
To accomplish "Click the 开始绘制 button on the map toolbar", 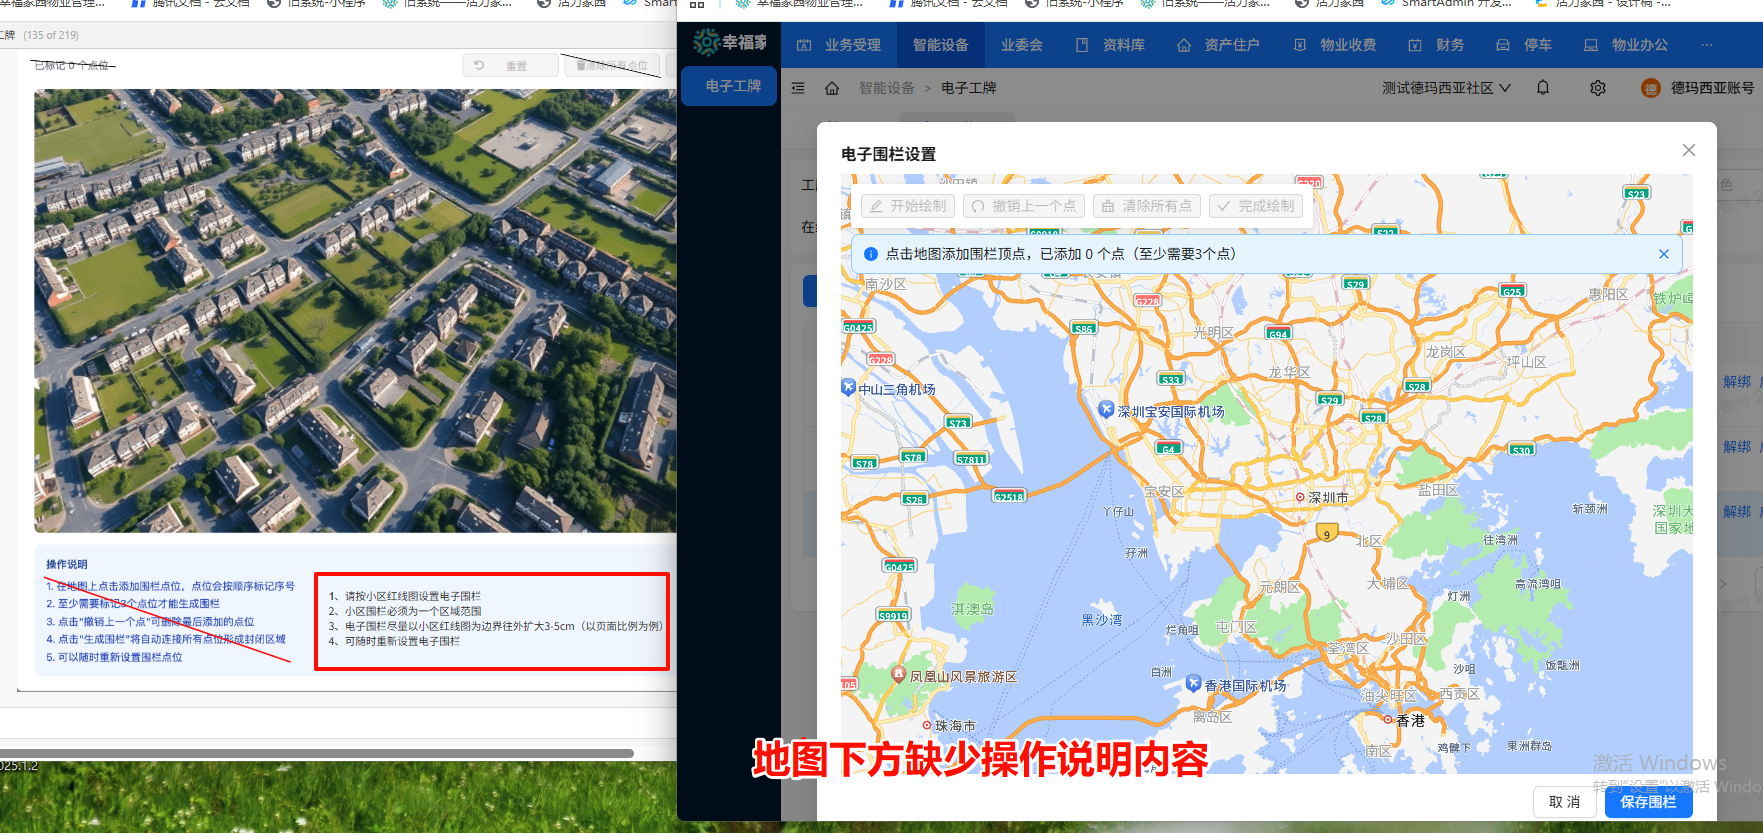I will tap(908, 206).
